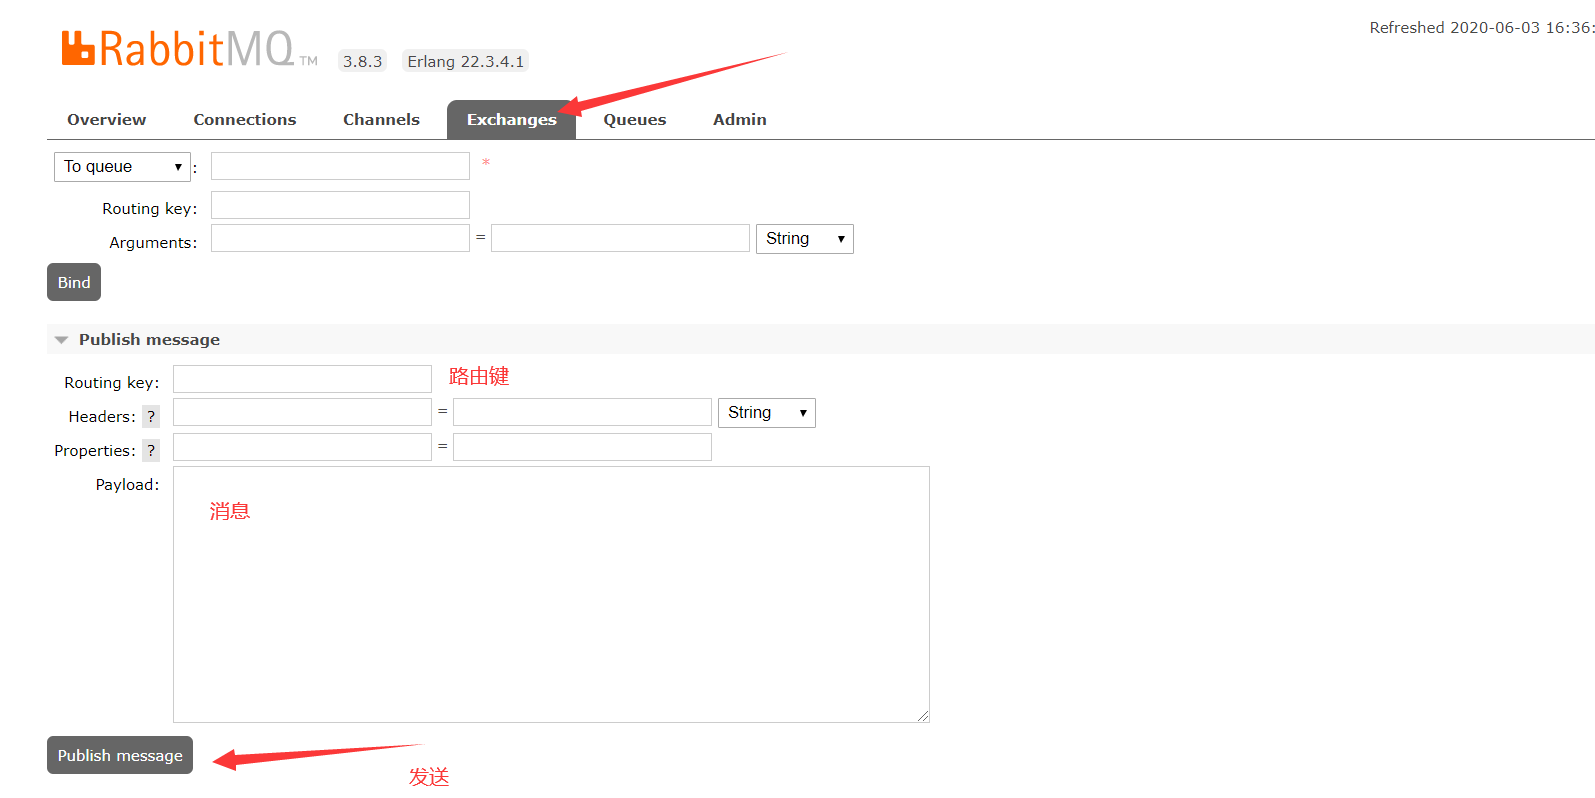The image size is (1595, 798).
Task: Open the Arguments String type dropdown
Action: click(805, 239)
